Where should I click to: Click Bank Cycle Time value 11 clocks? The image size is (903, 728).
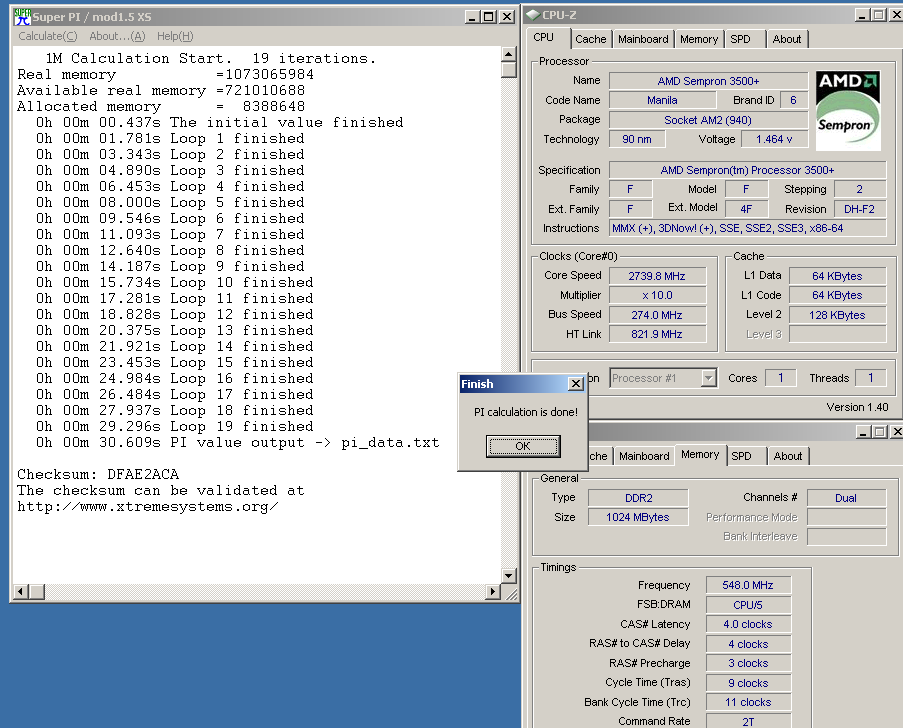748,702
